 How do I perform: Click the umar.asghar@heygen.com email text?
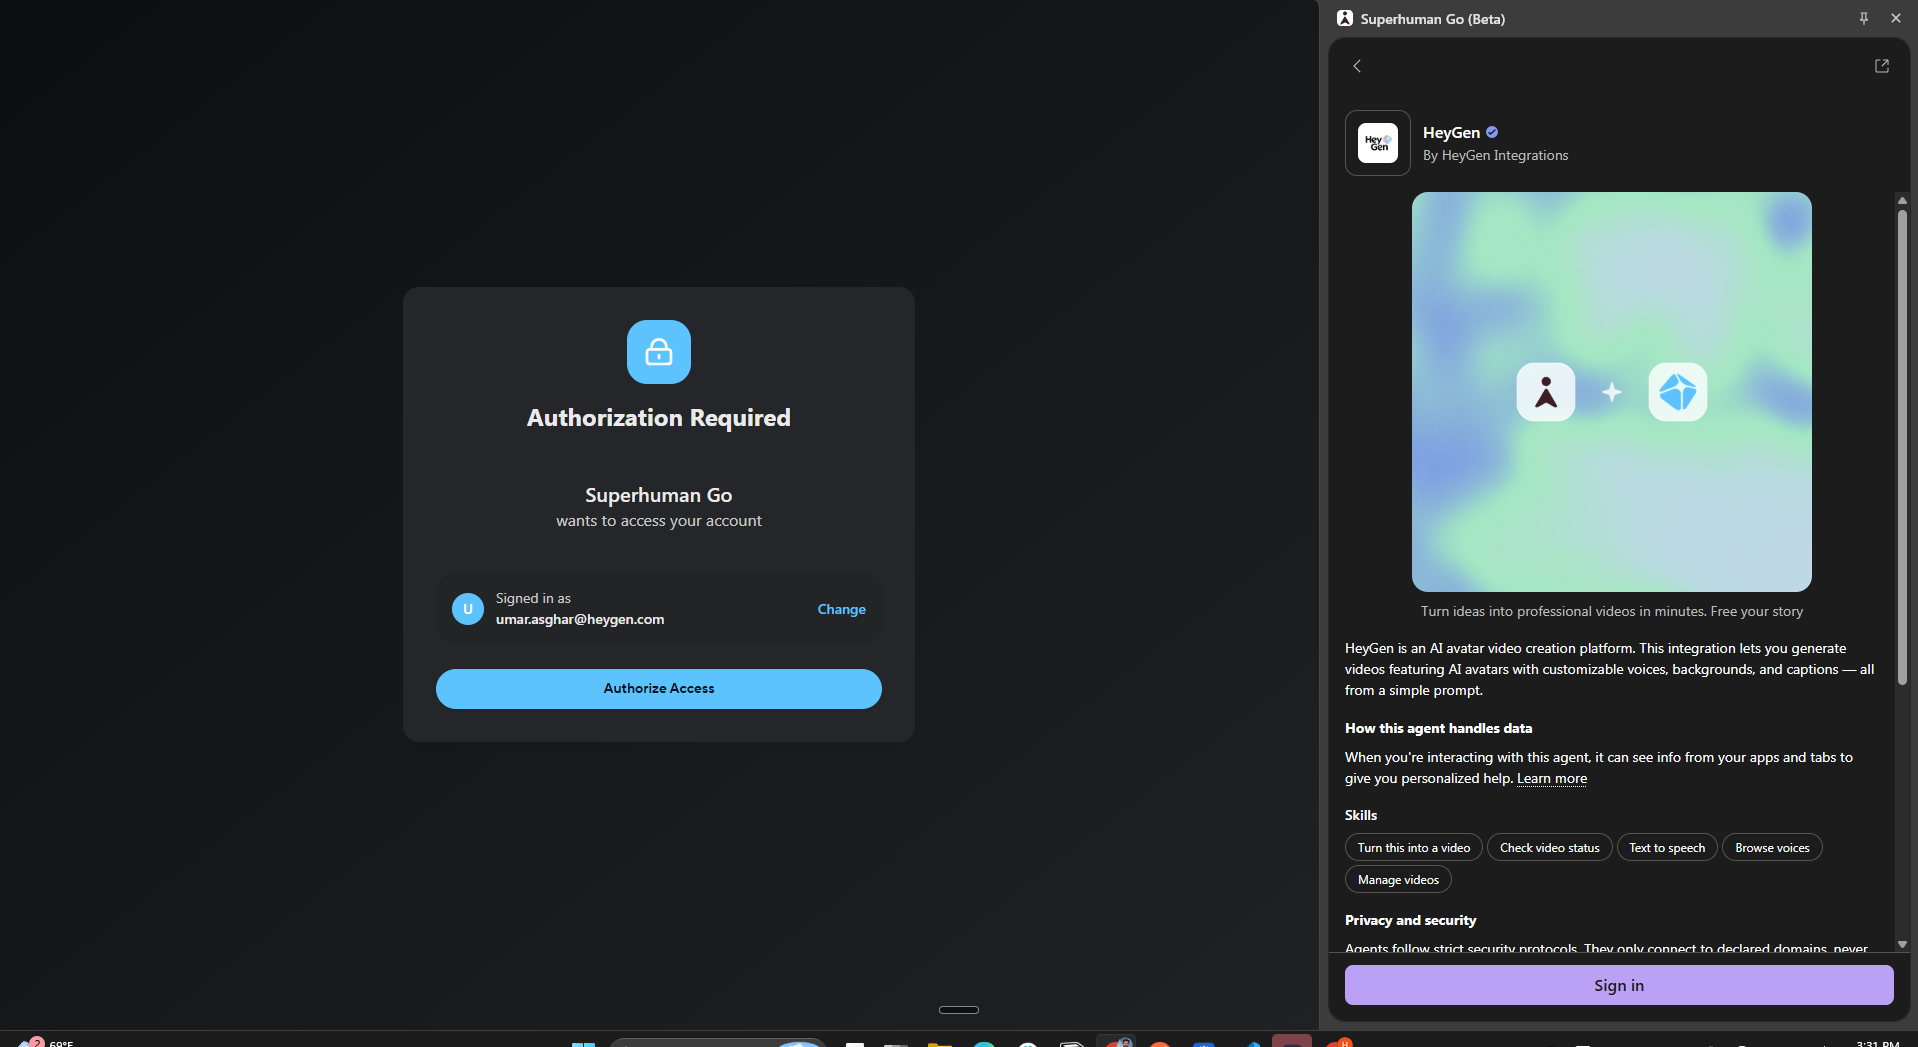coord(580,619)
